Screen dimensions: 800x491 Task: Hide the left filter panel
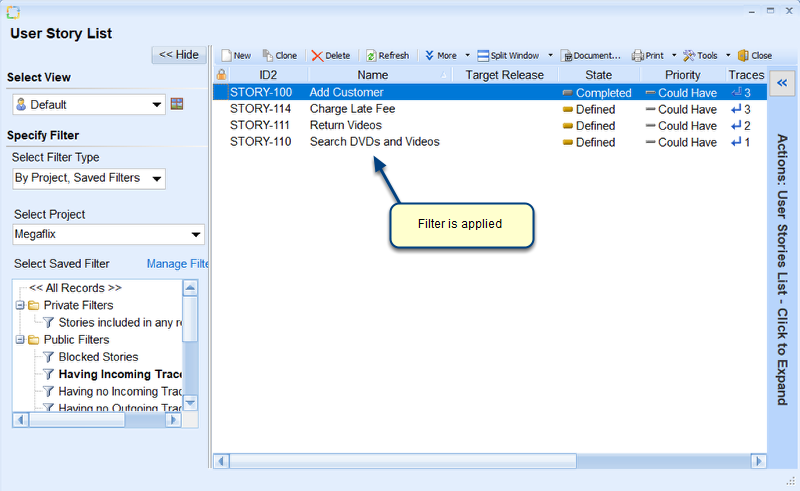click(x=178, y=55)
